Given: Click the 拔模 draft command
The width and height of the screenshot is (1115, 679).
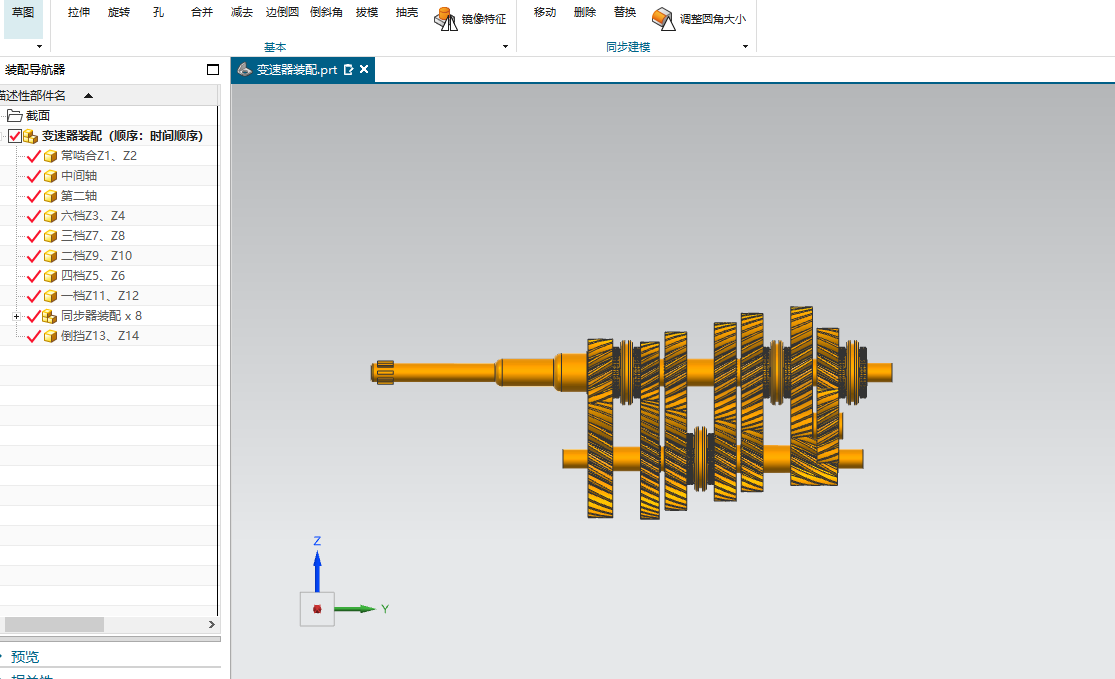Looking at the screenshot, I should (x=367, y=12).
